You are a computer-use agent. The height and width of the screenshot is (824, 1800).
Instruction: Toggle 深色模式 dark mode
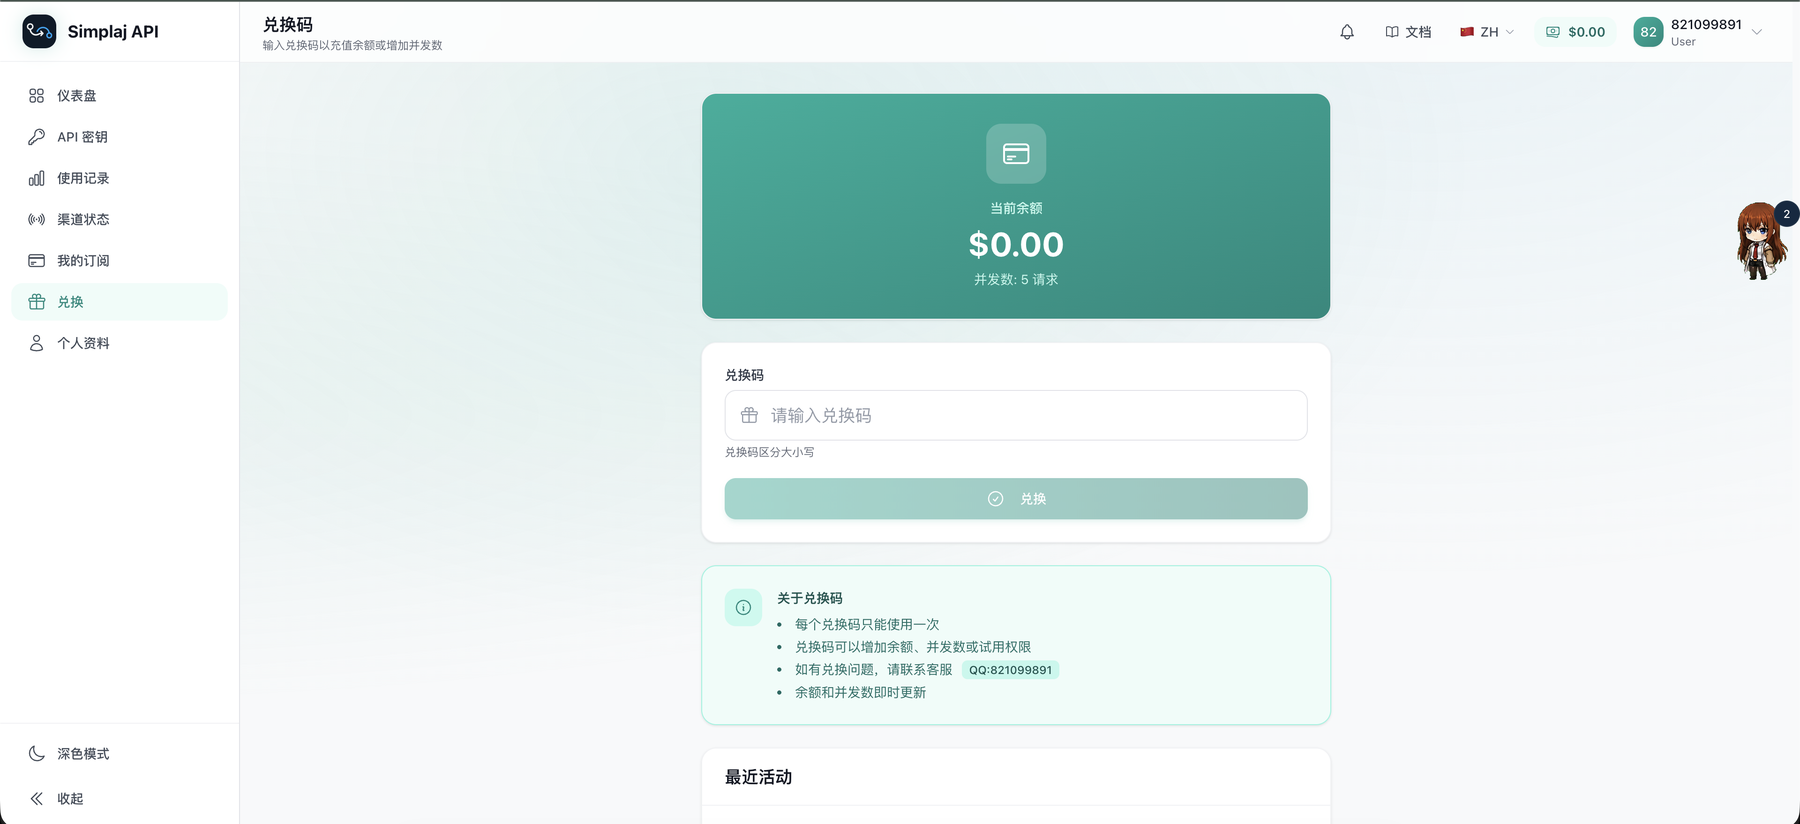click(119, 754)
